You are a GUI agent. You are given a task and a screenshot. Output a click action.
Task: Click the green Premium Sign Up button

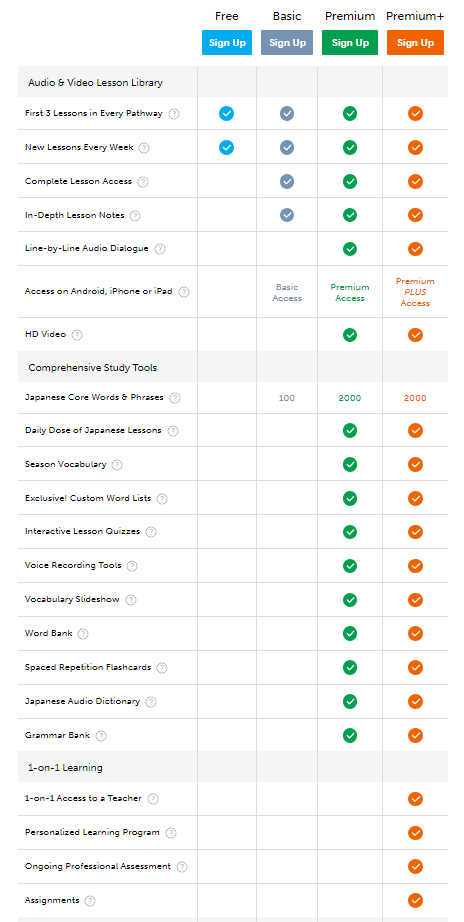(x=350, y=43)
